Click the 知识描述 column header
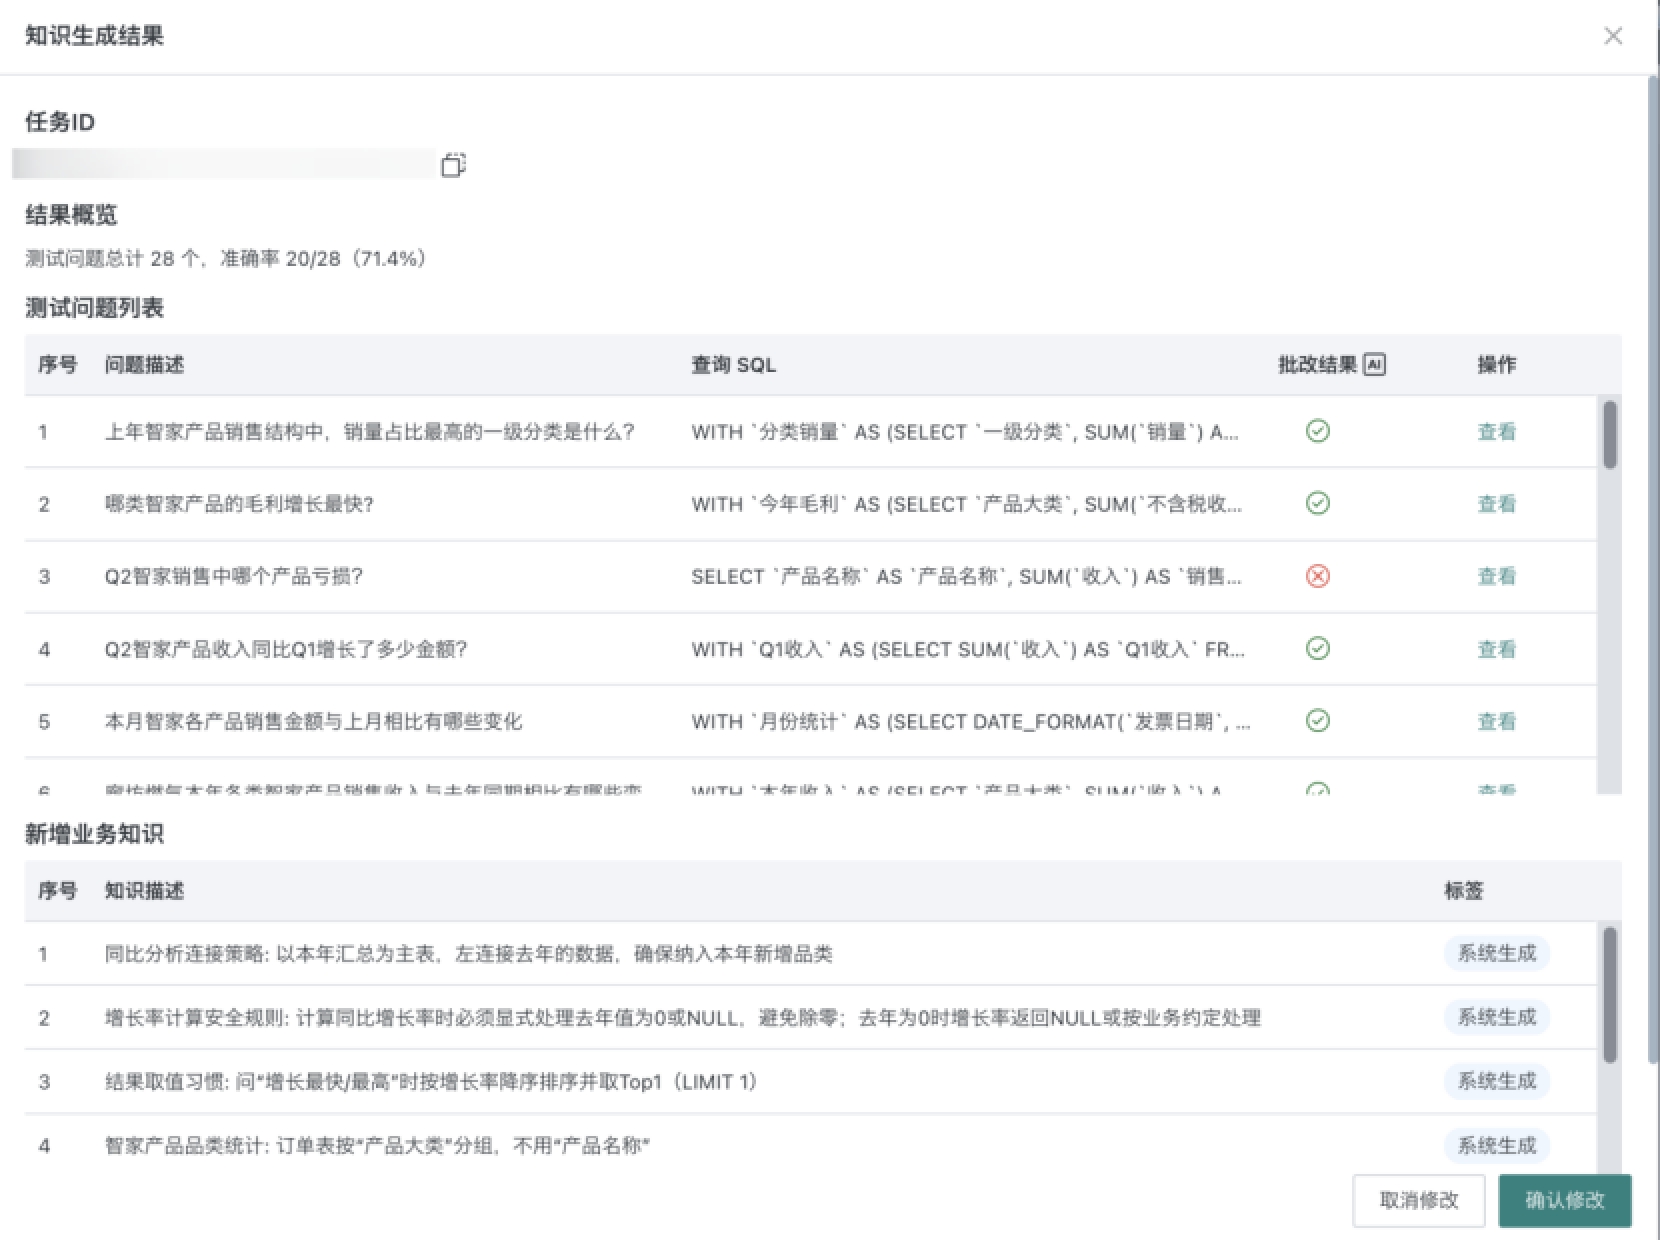1660x1240 pixels. point(144,891)
